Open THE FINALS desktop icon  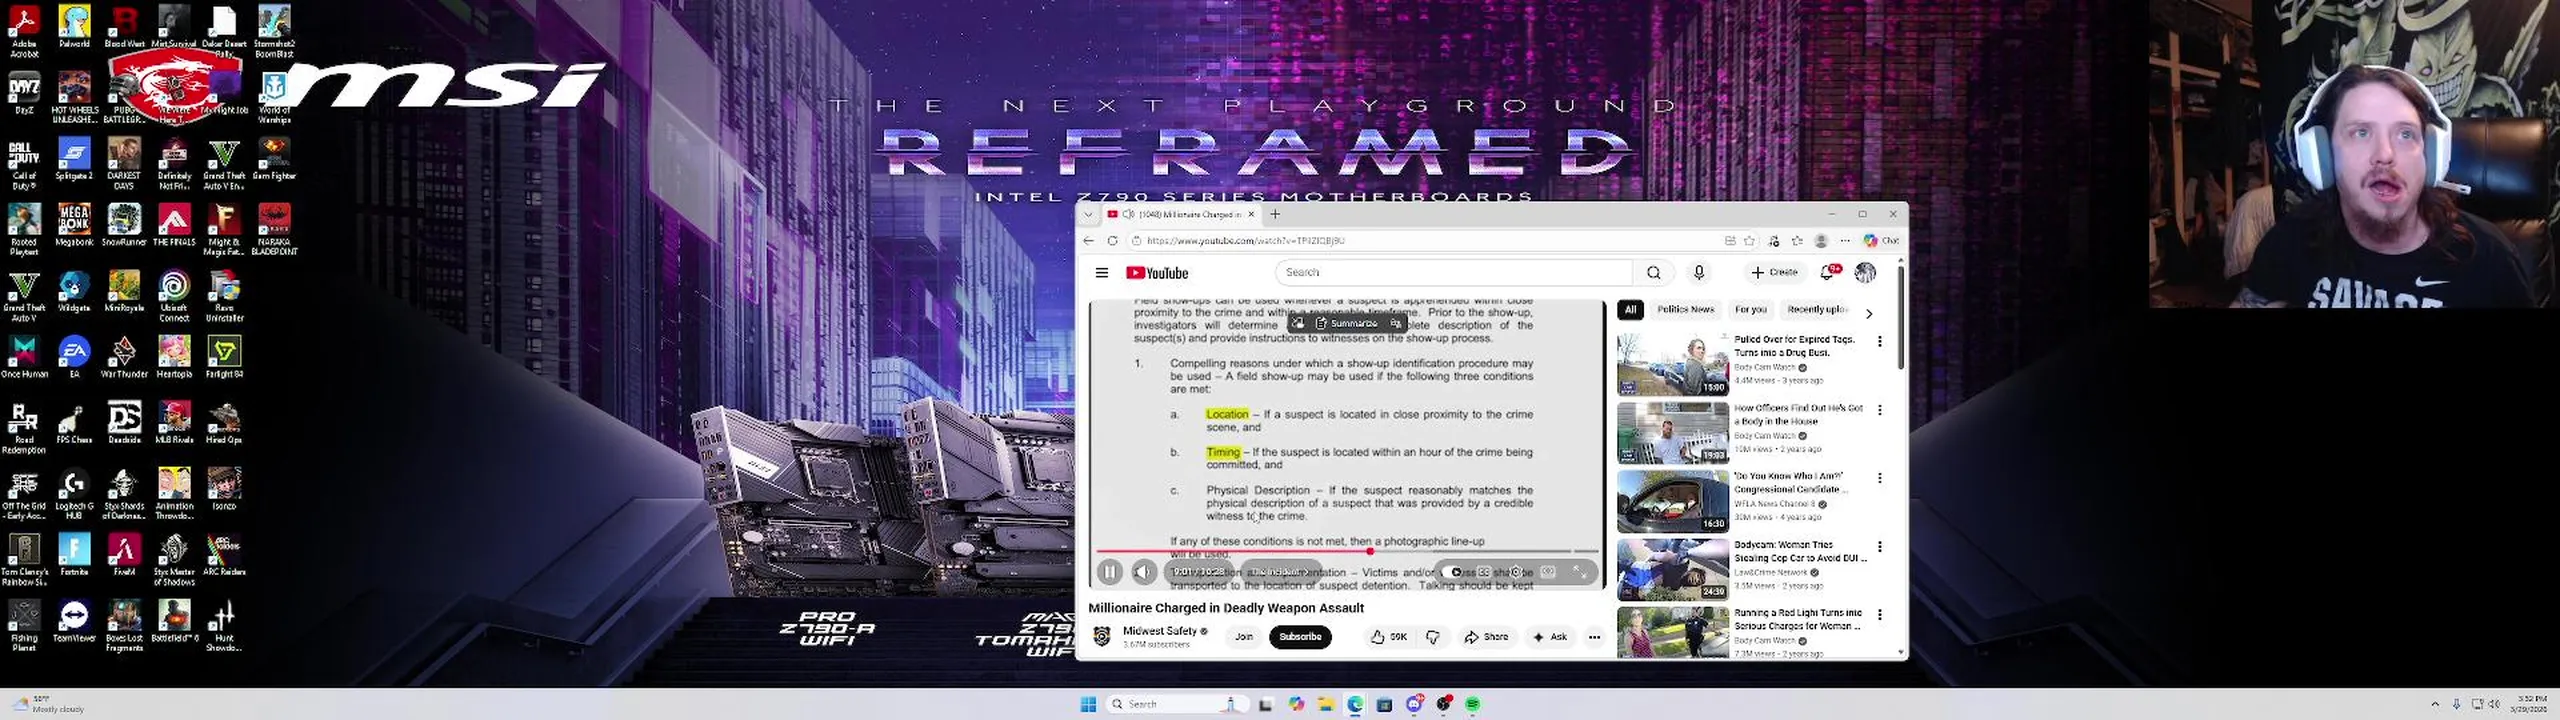[x=174, y=225]
